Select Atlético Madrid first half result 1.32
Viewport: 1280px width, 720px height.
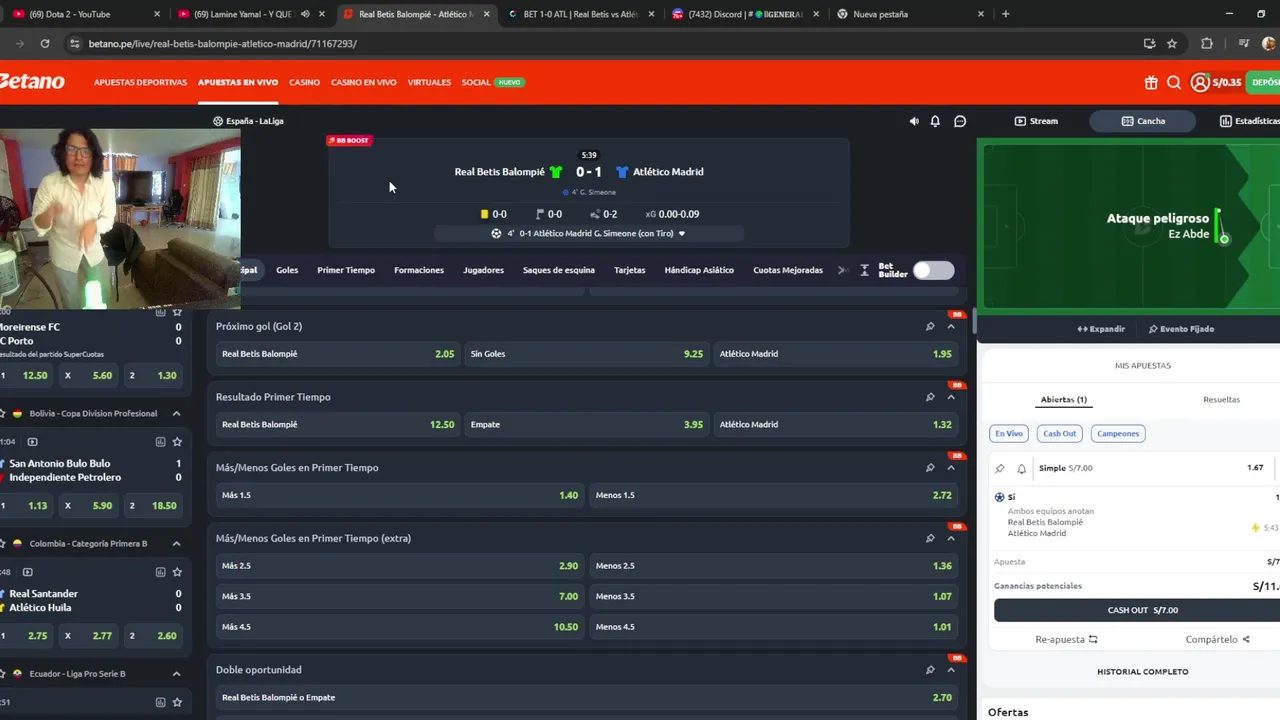(836, 425)
